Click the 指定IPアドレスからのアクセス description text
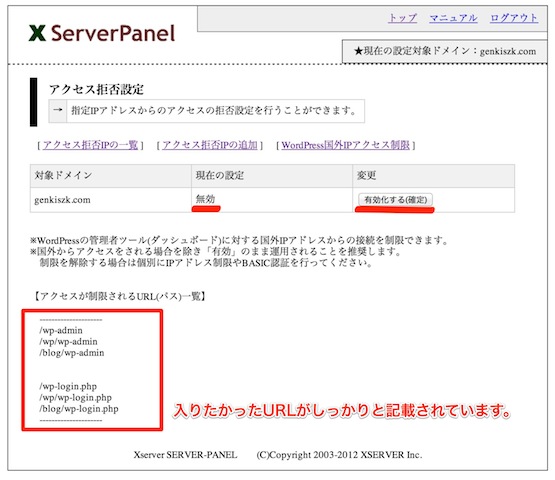 coord(214,110)
